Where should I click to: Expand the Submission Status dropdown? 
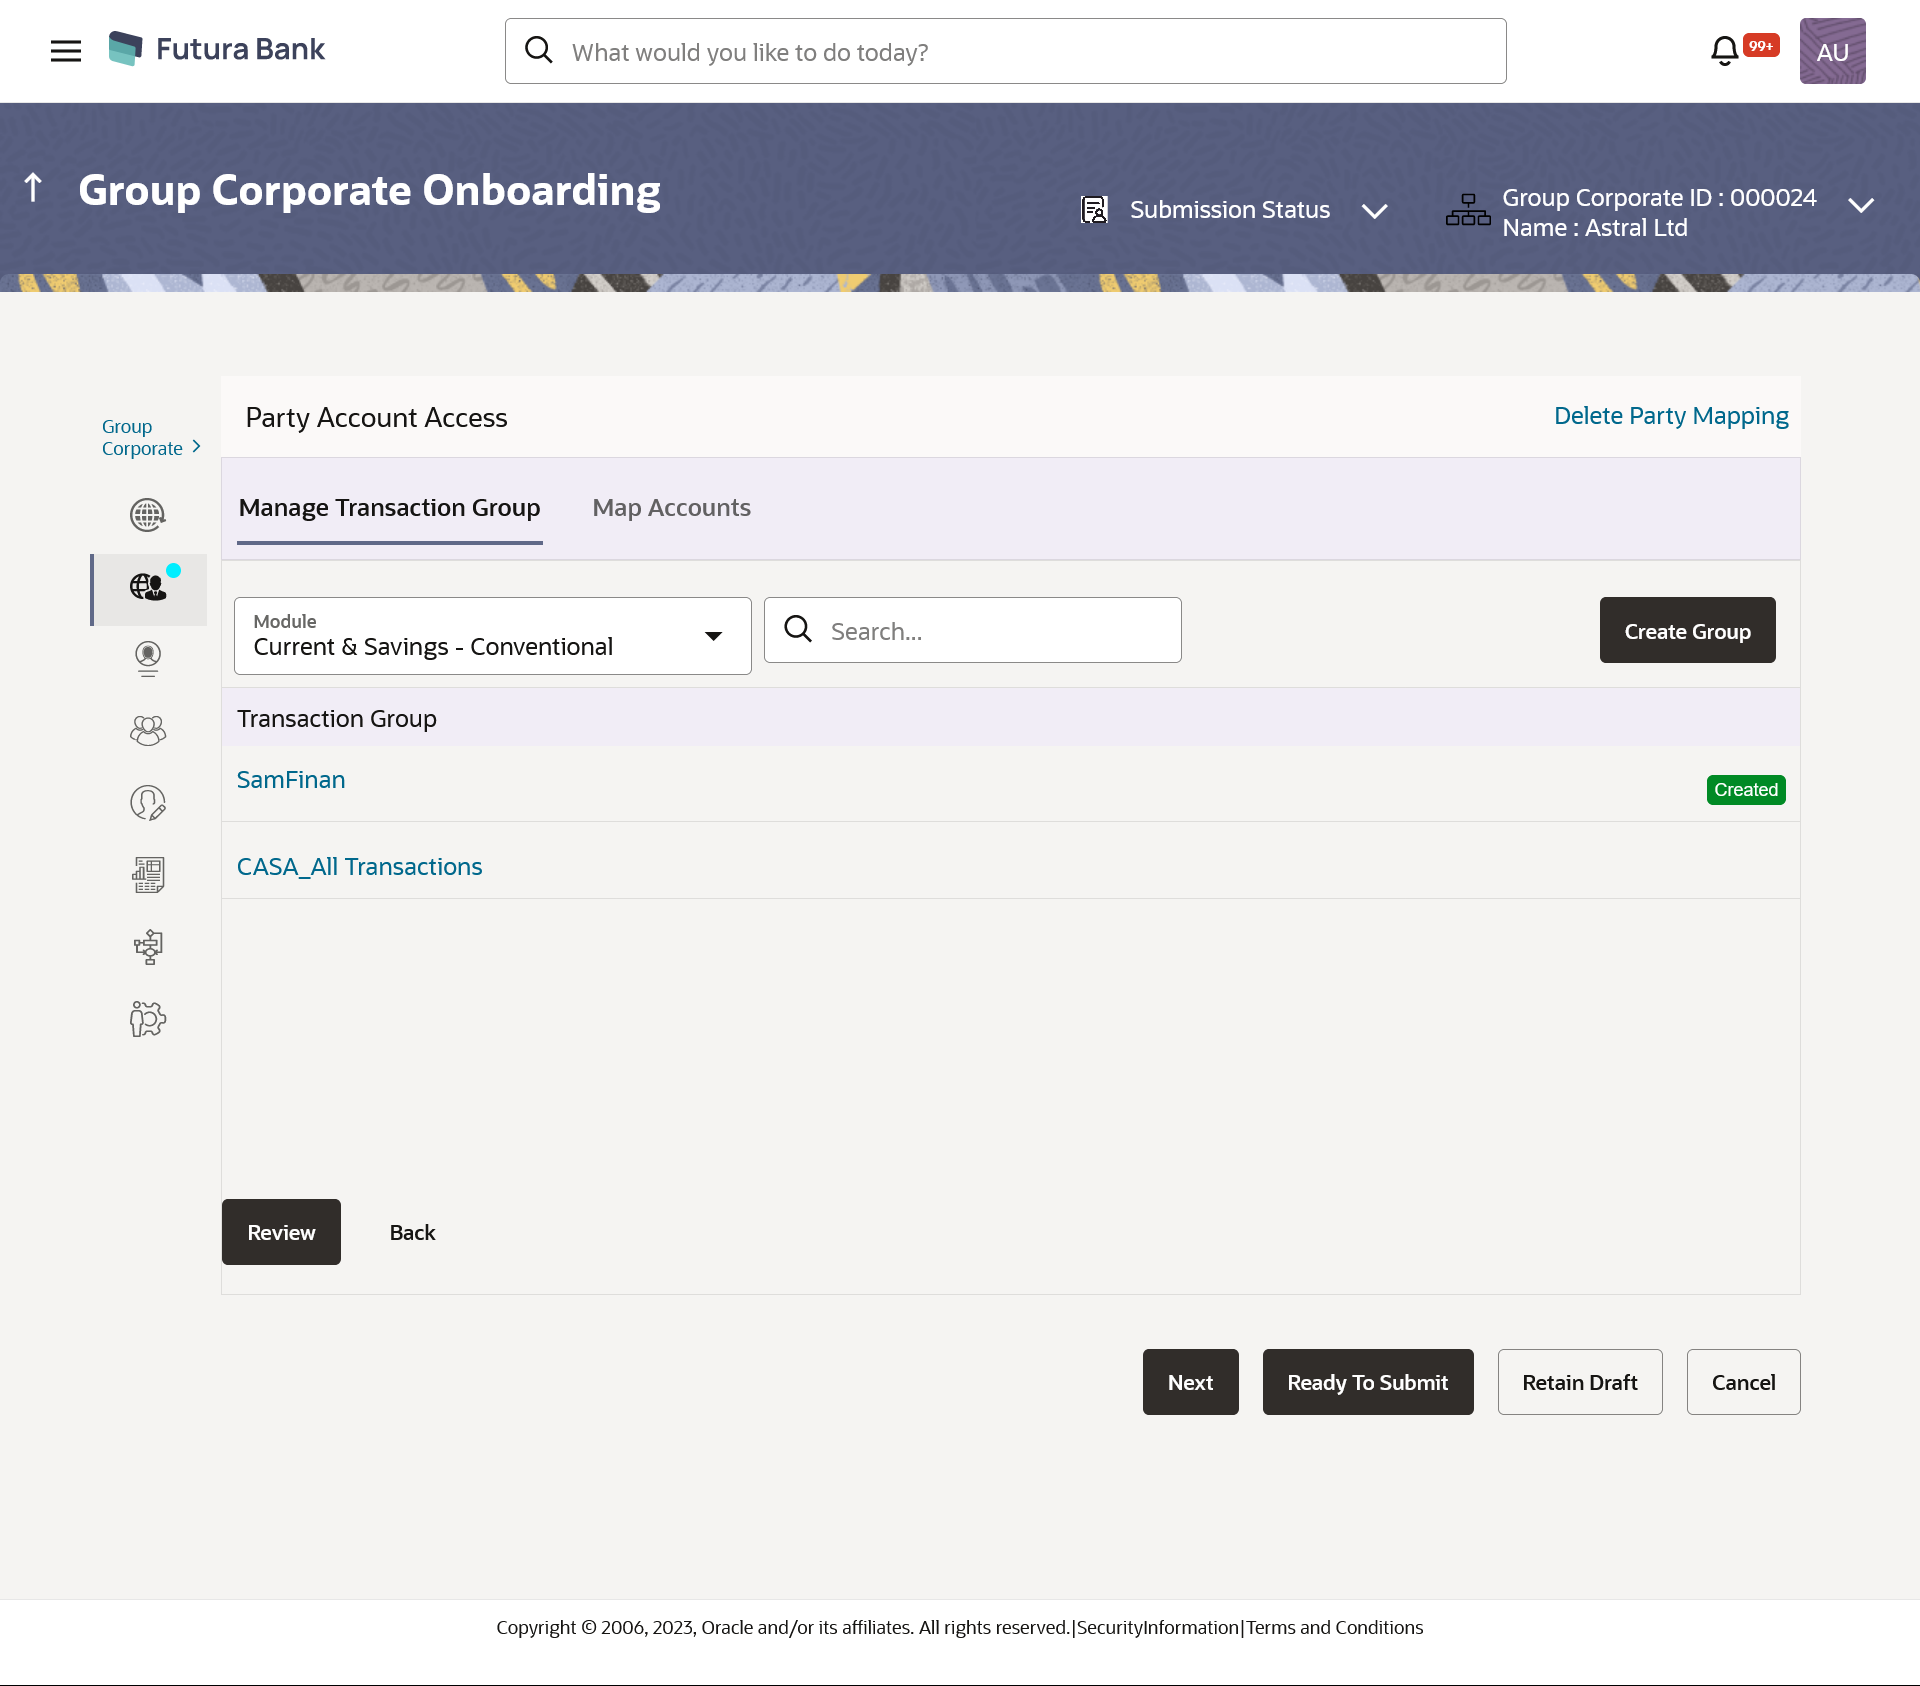click(1374, 211)
